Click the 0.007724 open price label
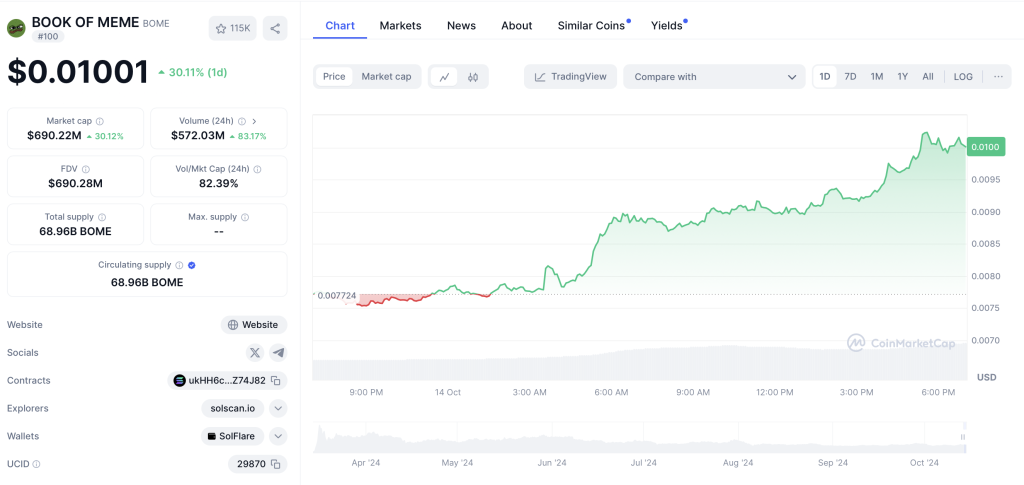 point(336,296)
